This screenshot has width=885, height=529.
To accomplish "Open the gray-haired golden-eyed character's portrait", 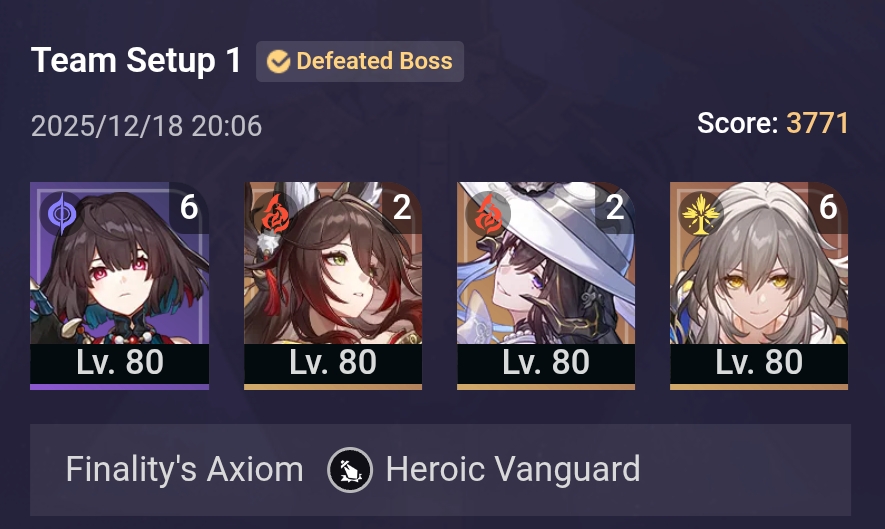I will tap(759, 263).
